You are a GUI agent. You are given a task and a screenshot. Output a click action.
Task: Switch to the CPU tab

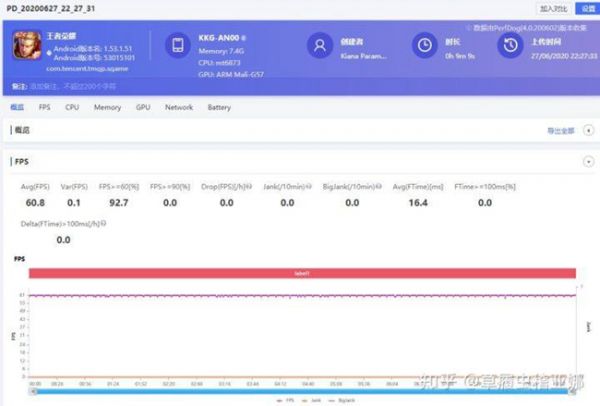pos(72,107)
